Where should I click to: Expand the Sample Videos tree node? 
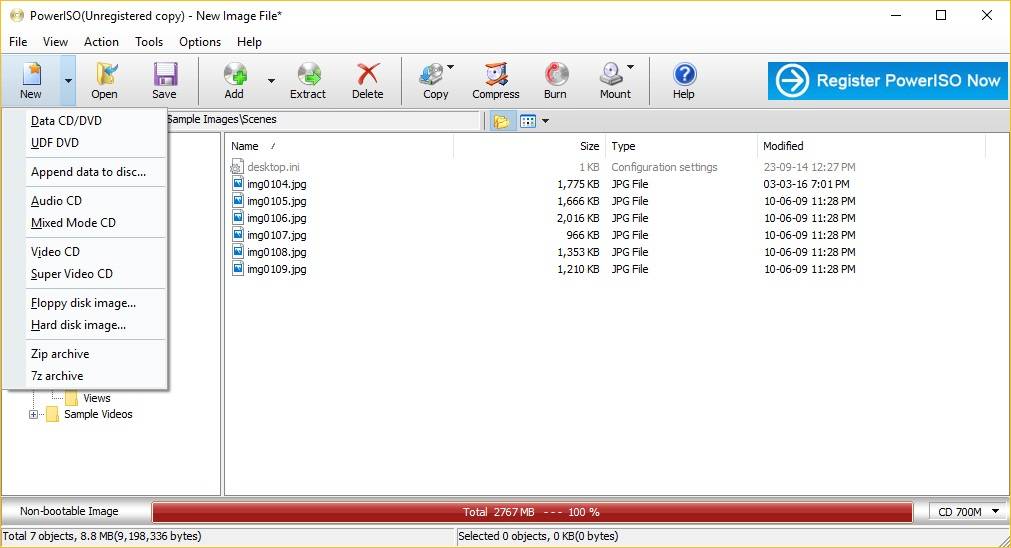[x=34, y=415]
